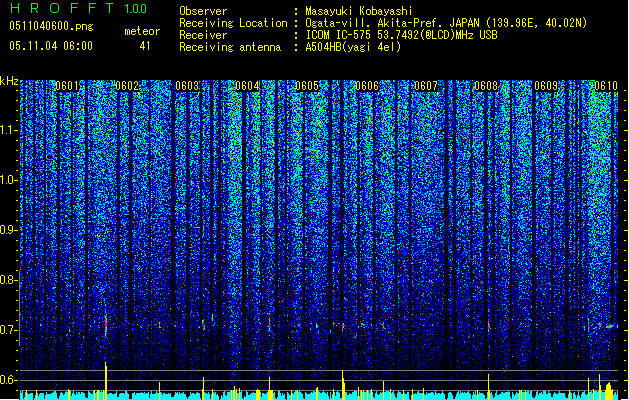Click the HROFFT 1.0.0 title text
629x400 pixels.
(79, 8)
